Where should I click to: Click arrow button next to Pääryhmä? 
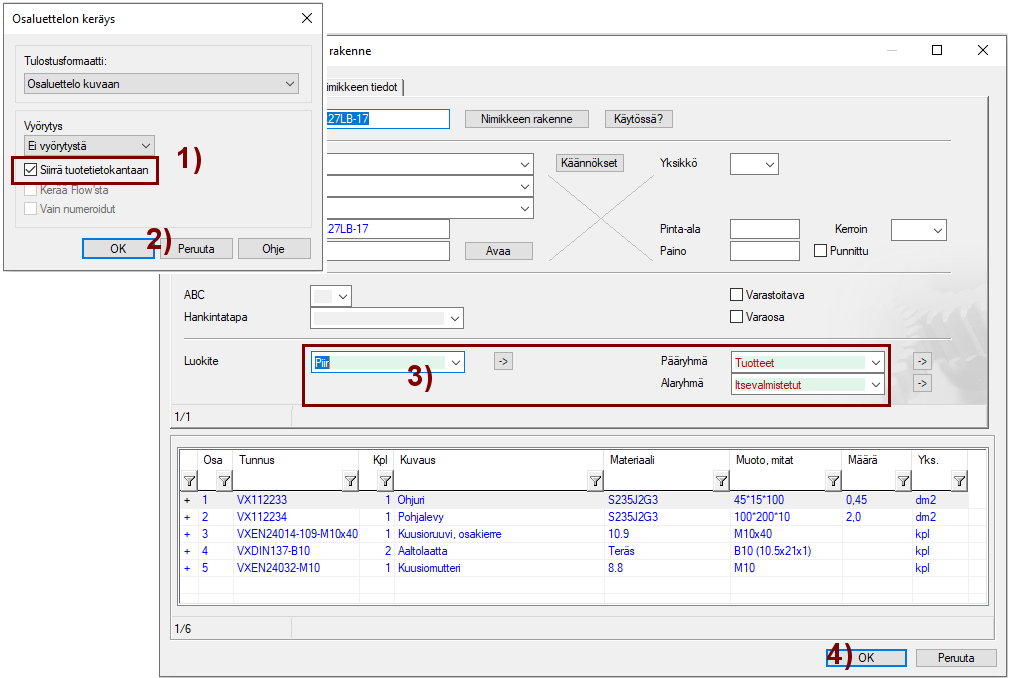pos(922,361)
